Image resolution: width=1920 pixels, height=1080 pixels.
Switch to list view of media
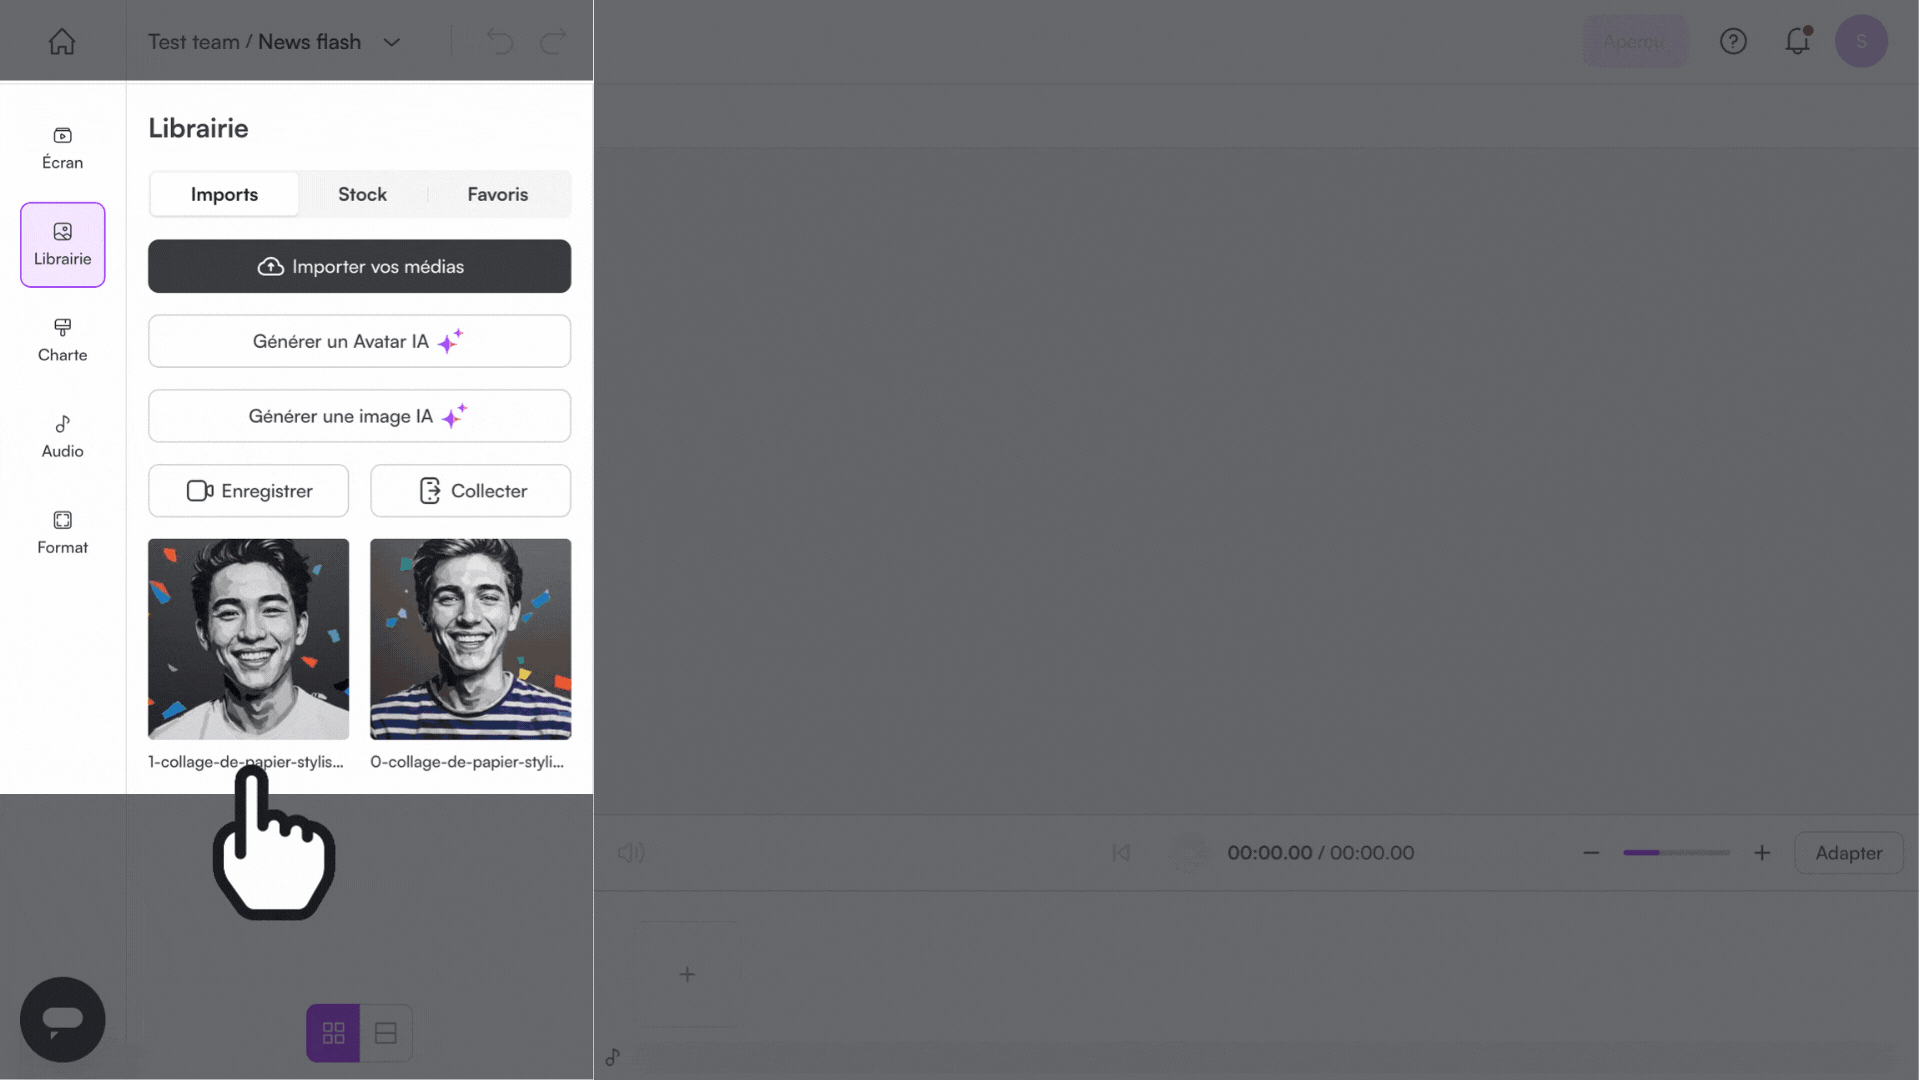pos(386,1033)
